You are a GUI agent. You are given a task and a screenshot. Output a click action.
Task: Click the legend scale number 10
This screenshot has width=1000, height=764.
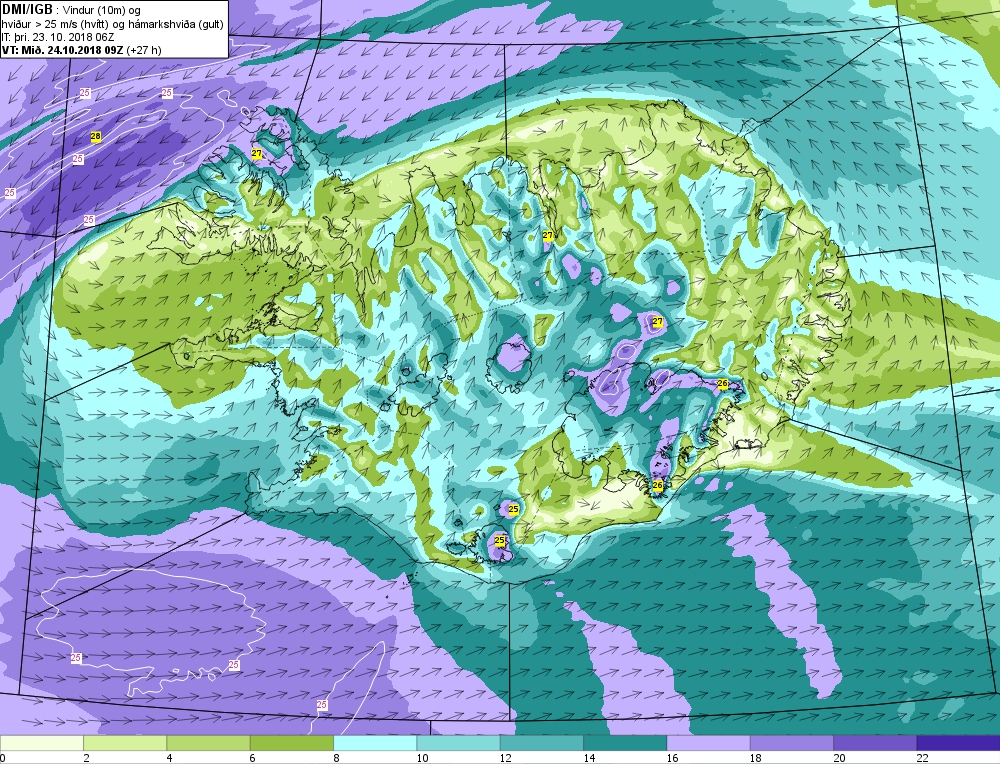click(423, 758)
